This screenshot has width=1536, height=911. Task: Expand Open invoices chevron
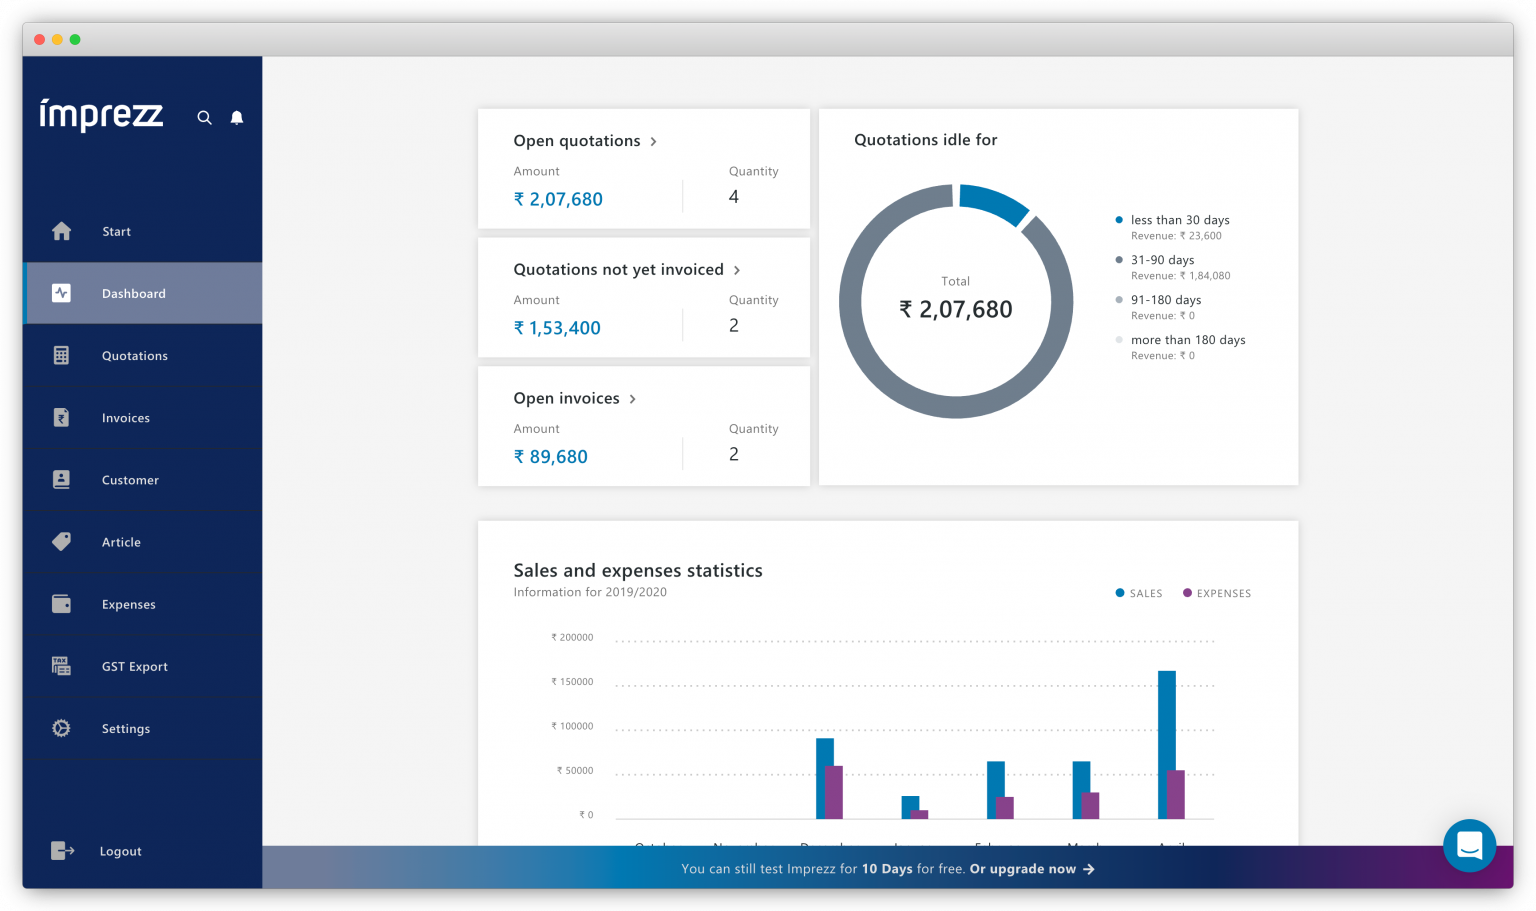[x=633, y=399]
